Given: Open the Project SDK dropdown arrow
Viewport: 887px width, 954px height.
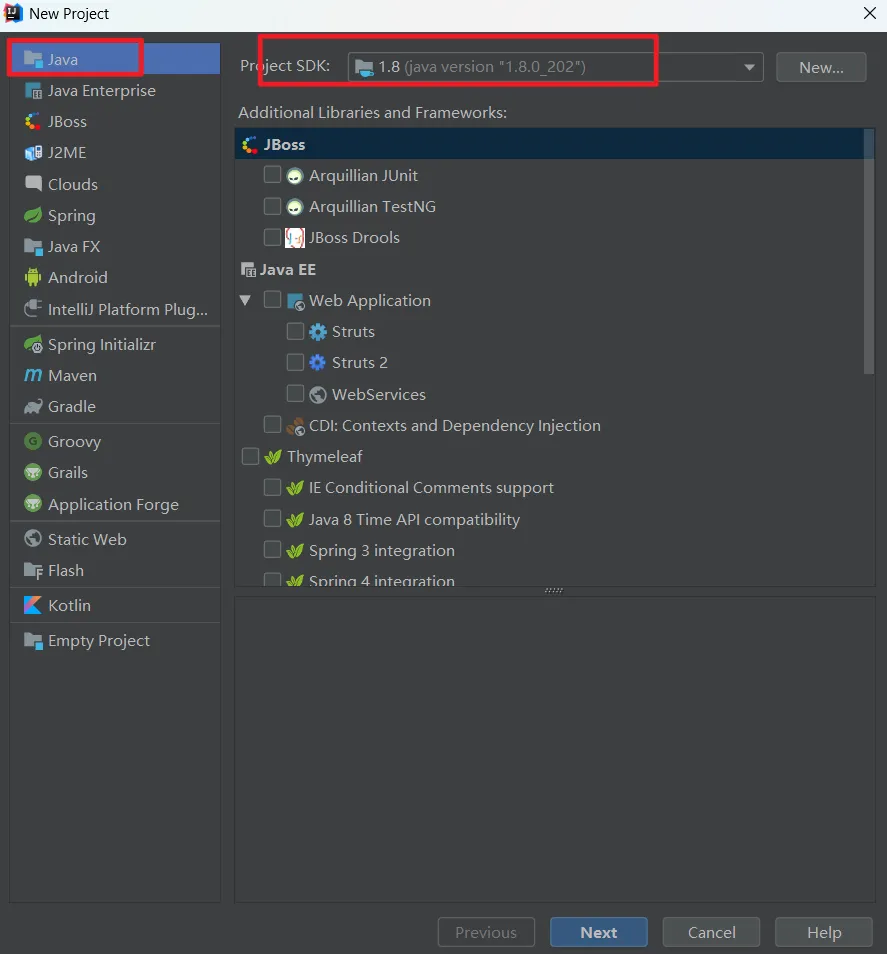Looking at the screenshot, I should coord(750,67).
